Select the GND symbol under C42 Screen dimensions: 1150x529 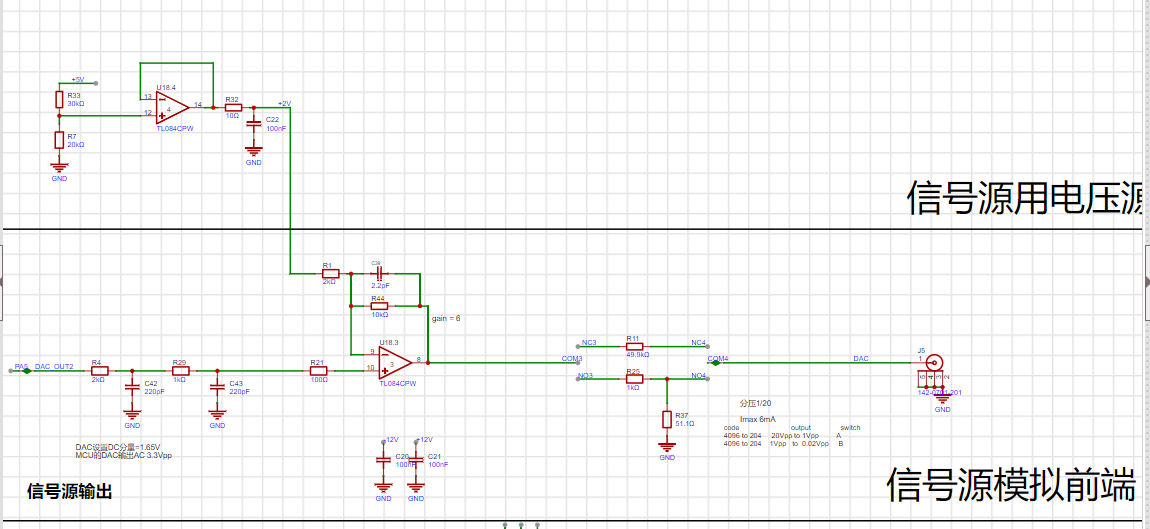pyautogui.click(x=132, y=417)
